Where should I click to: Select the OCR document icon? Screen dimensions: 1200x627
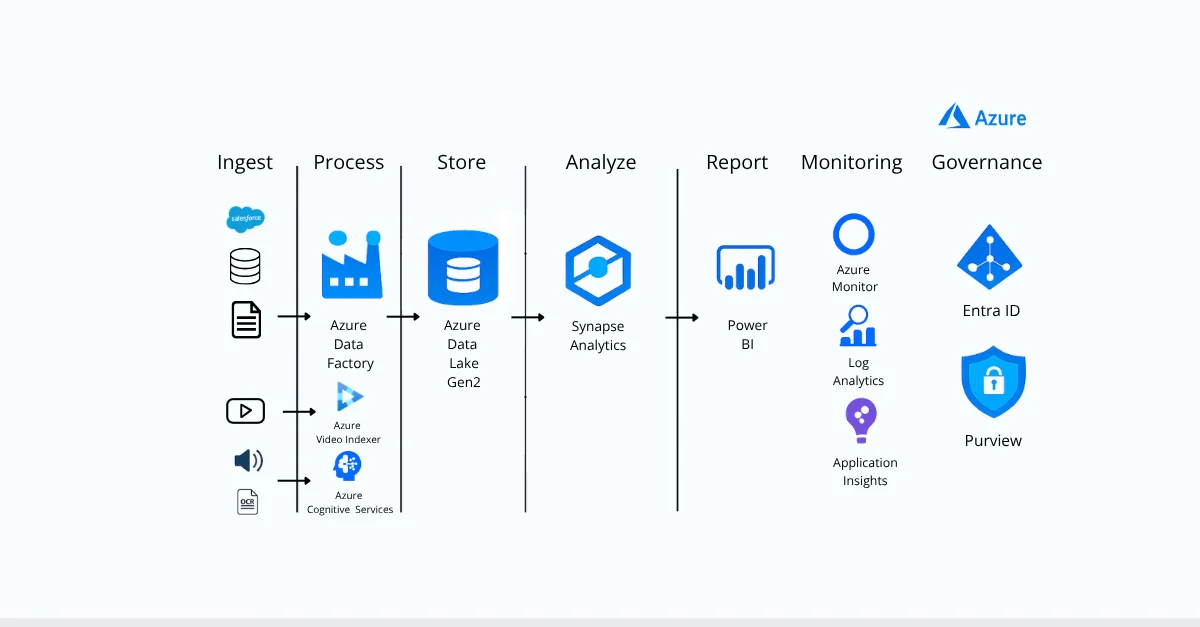[248, 501]
